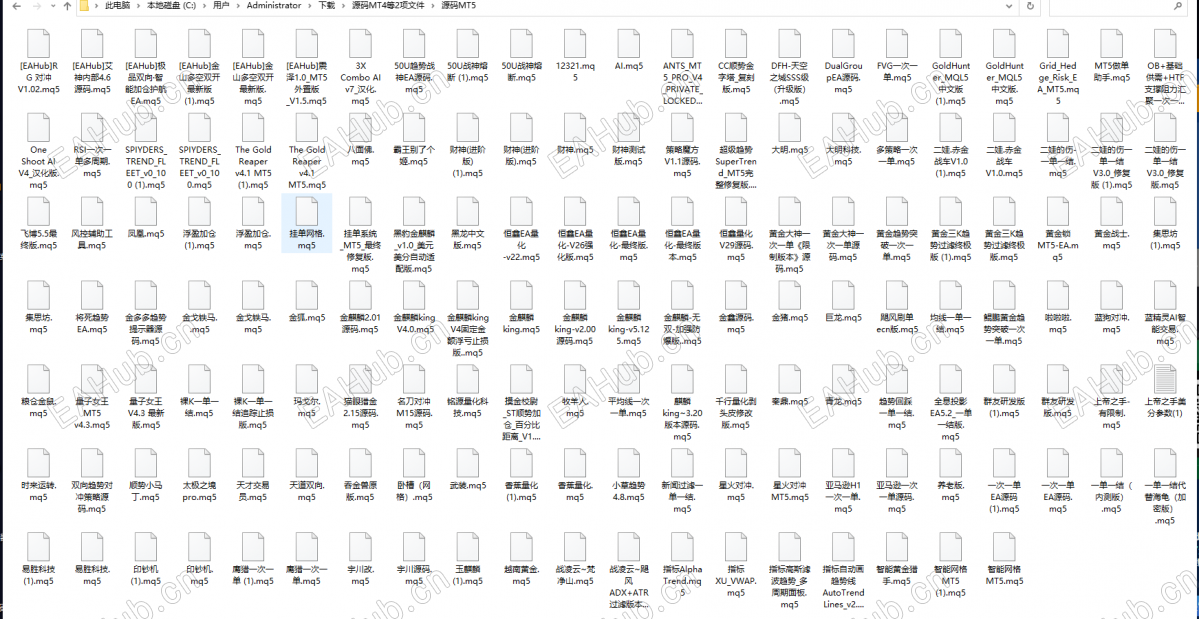
Task: Select the One Shoot AI V4 file icon
Action: [x=39, y=127]
